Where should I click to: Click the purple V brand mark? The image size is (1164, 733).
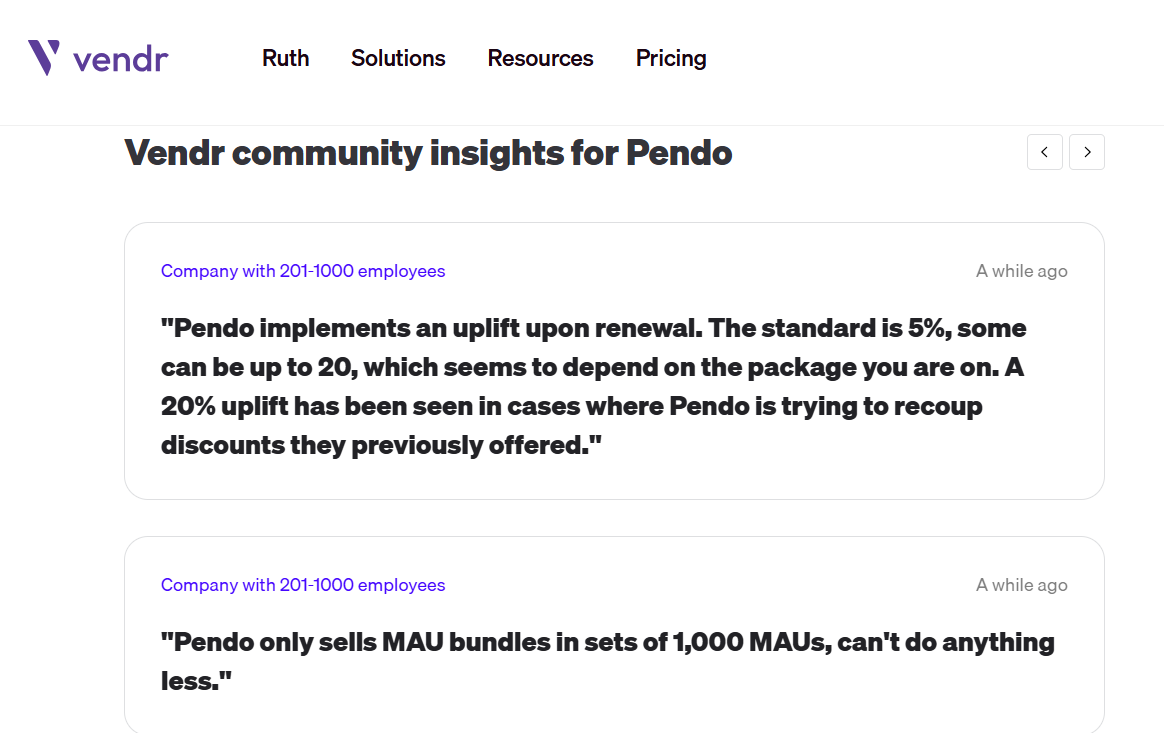pos(44,56)
